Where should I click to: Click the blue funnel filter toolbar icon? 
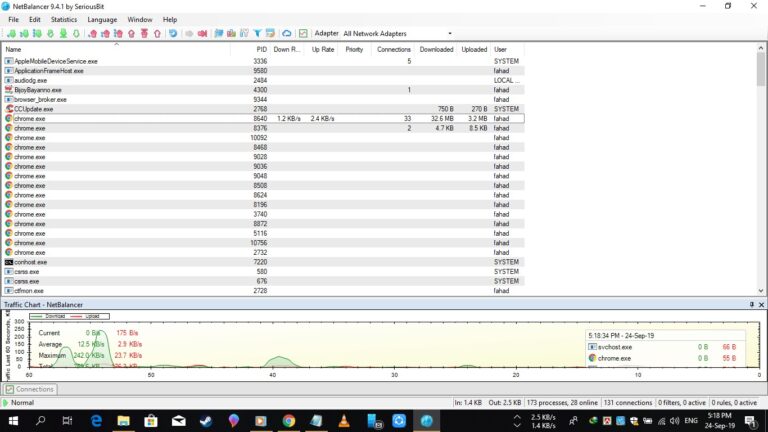(257, 33)
